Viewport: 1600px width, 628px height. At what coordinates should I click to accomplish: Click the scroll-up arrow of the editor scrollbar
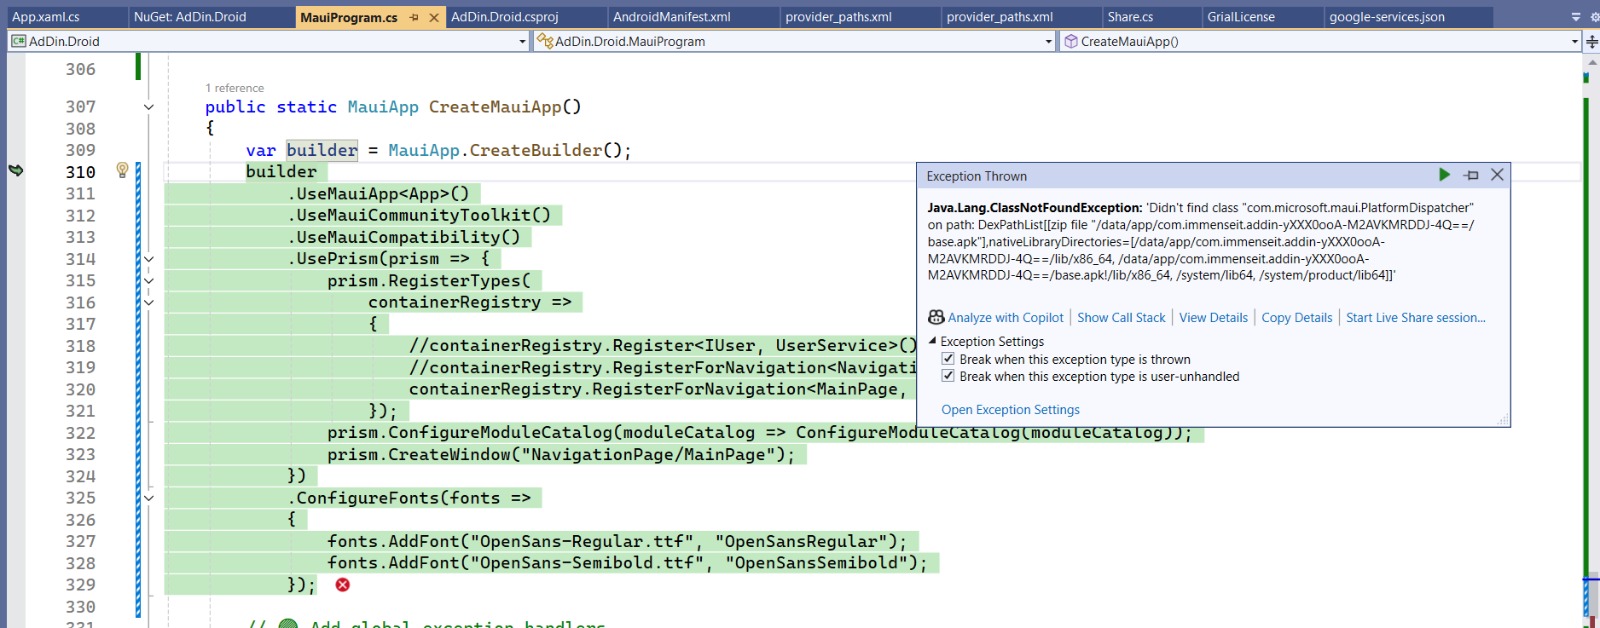point(1592,63)
